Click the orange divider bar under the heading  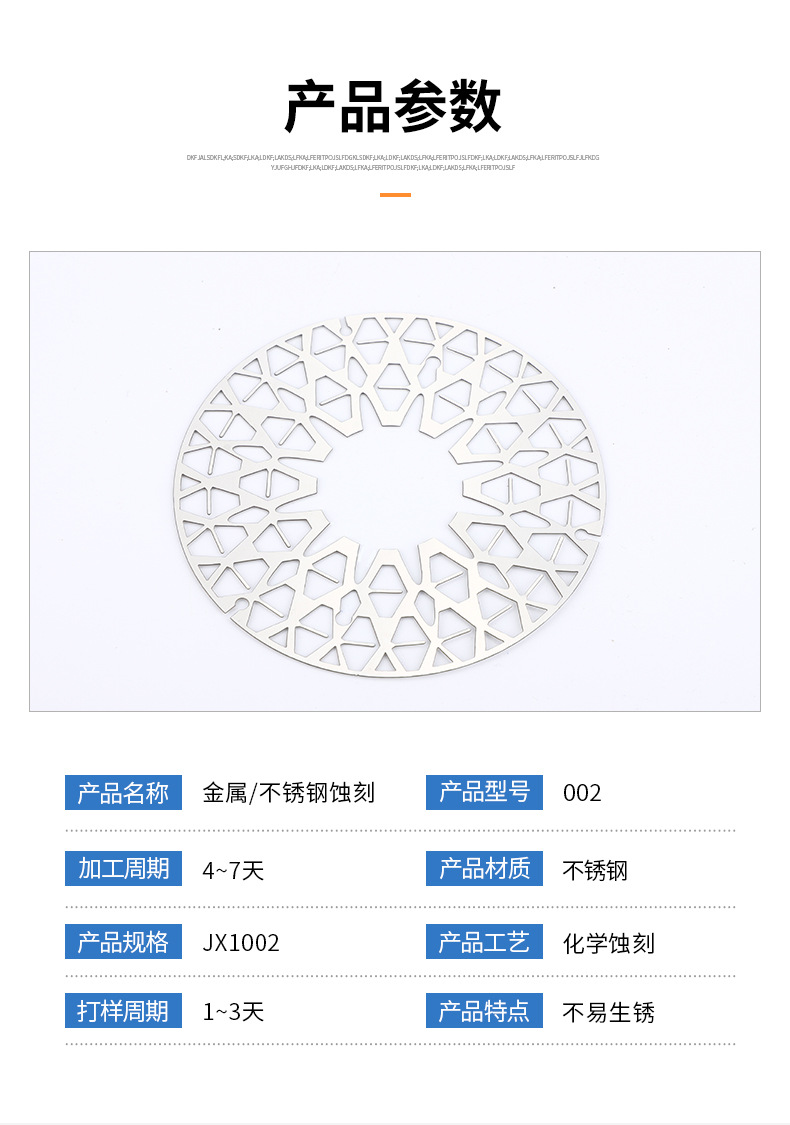[x=395, y=194]
